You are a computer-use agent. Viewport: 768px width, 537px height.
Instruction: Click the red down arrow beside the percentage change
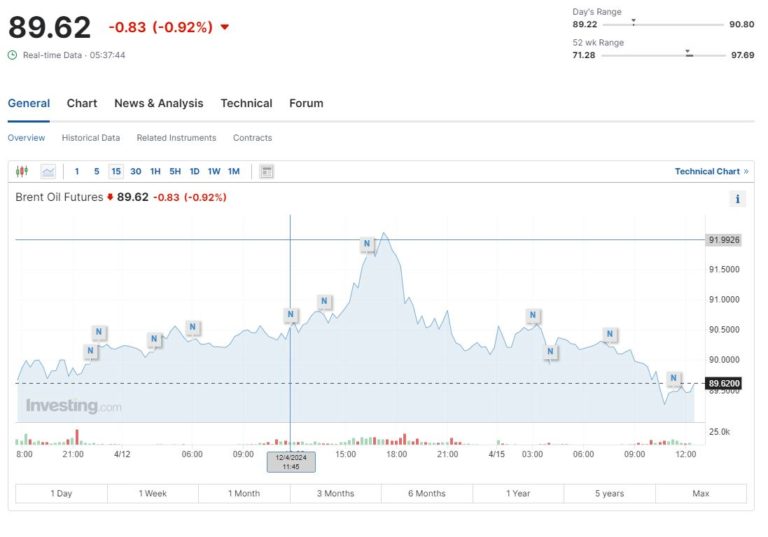pyautogui.click(x=224, y=27)
